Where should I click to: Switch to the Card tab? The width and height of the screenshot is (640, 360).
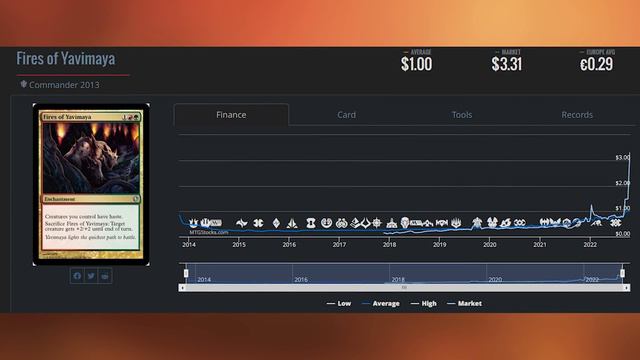(347, 115)
